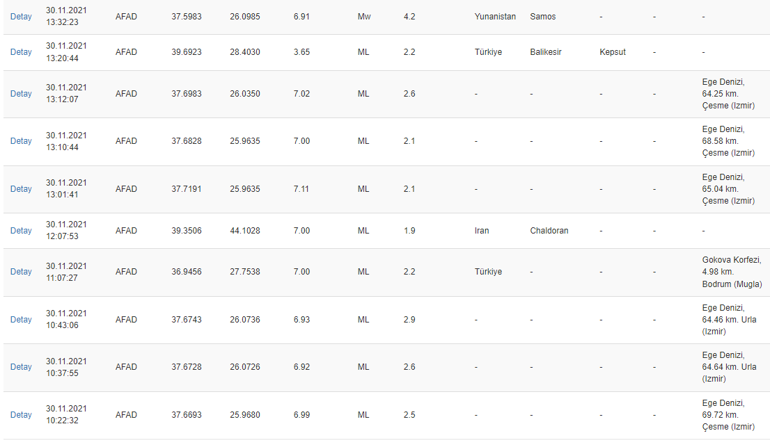View Detay of Gokova Korfezi Bodrum event
This screenshot has height=440, width=770.
pyautogui.click(x=21, y=272)
